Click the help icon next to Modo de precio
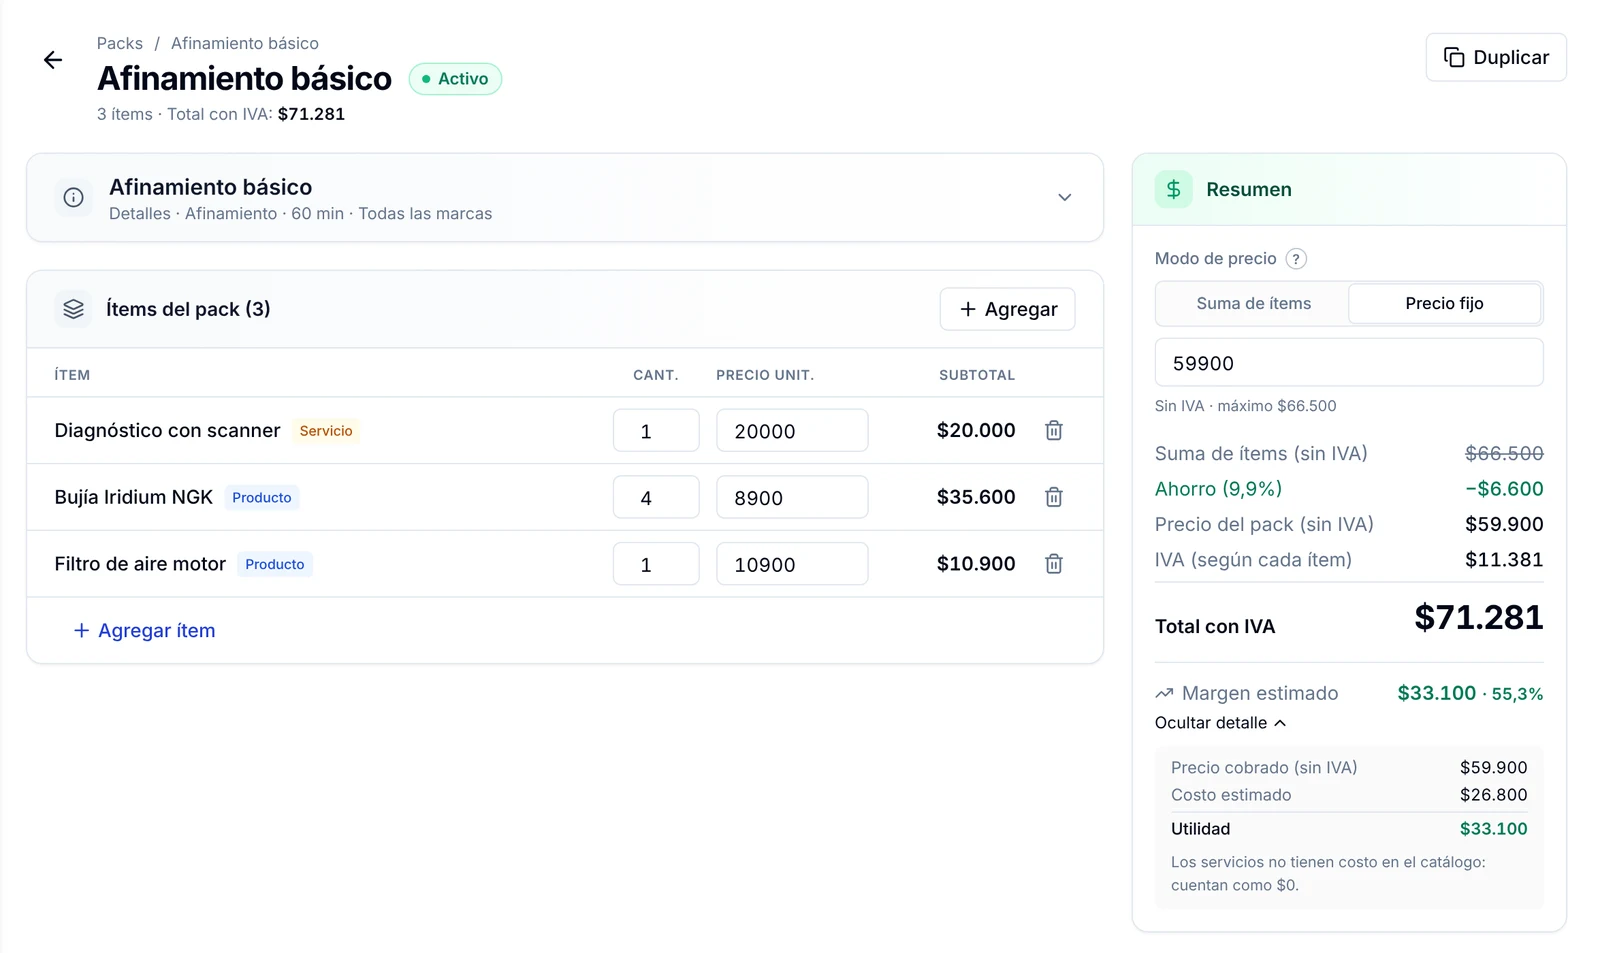This screenshot has width=1600, height=953. [x=1296, y=259]
